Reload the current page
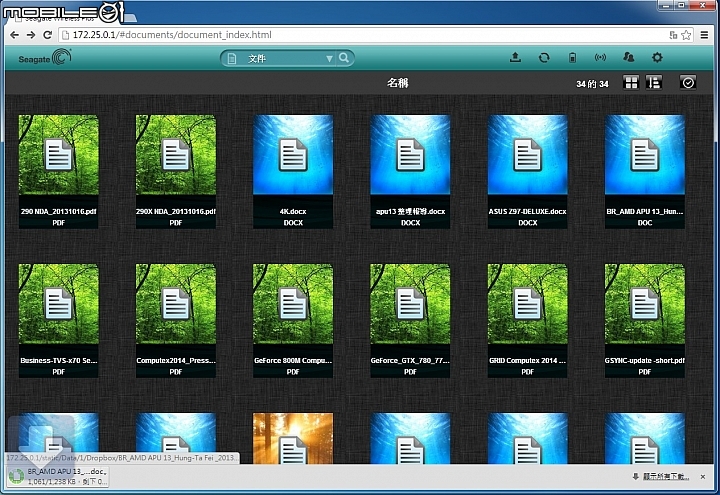720x495 pixels. click(x=47, y=35)
